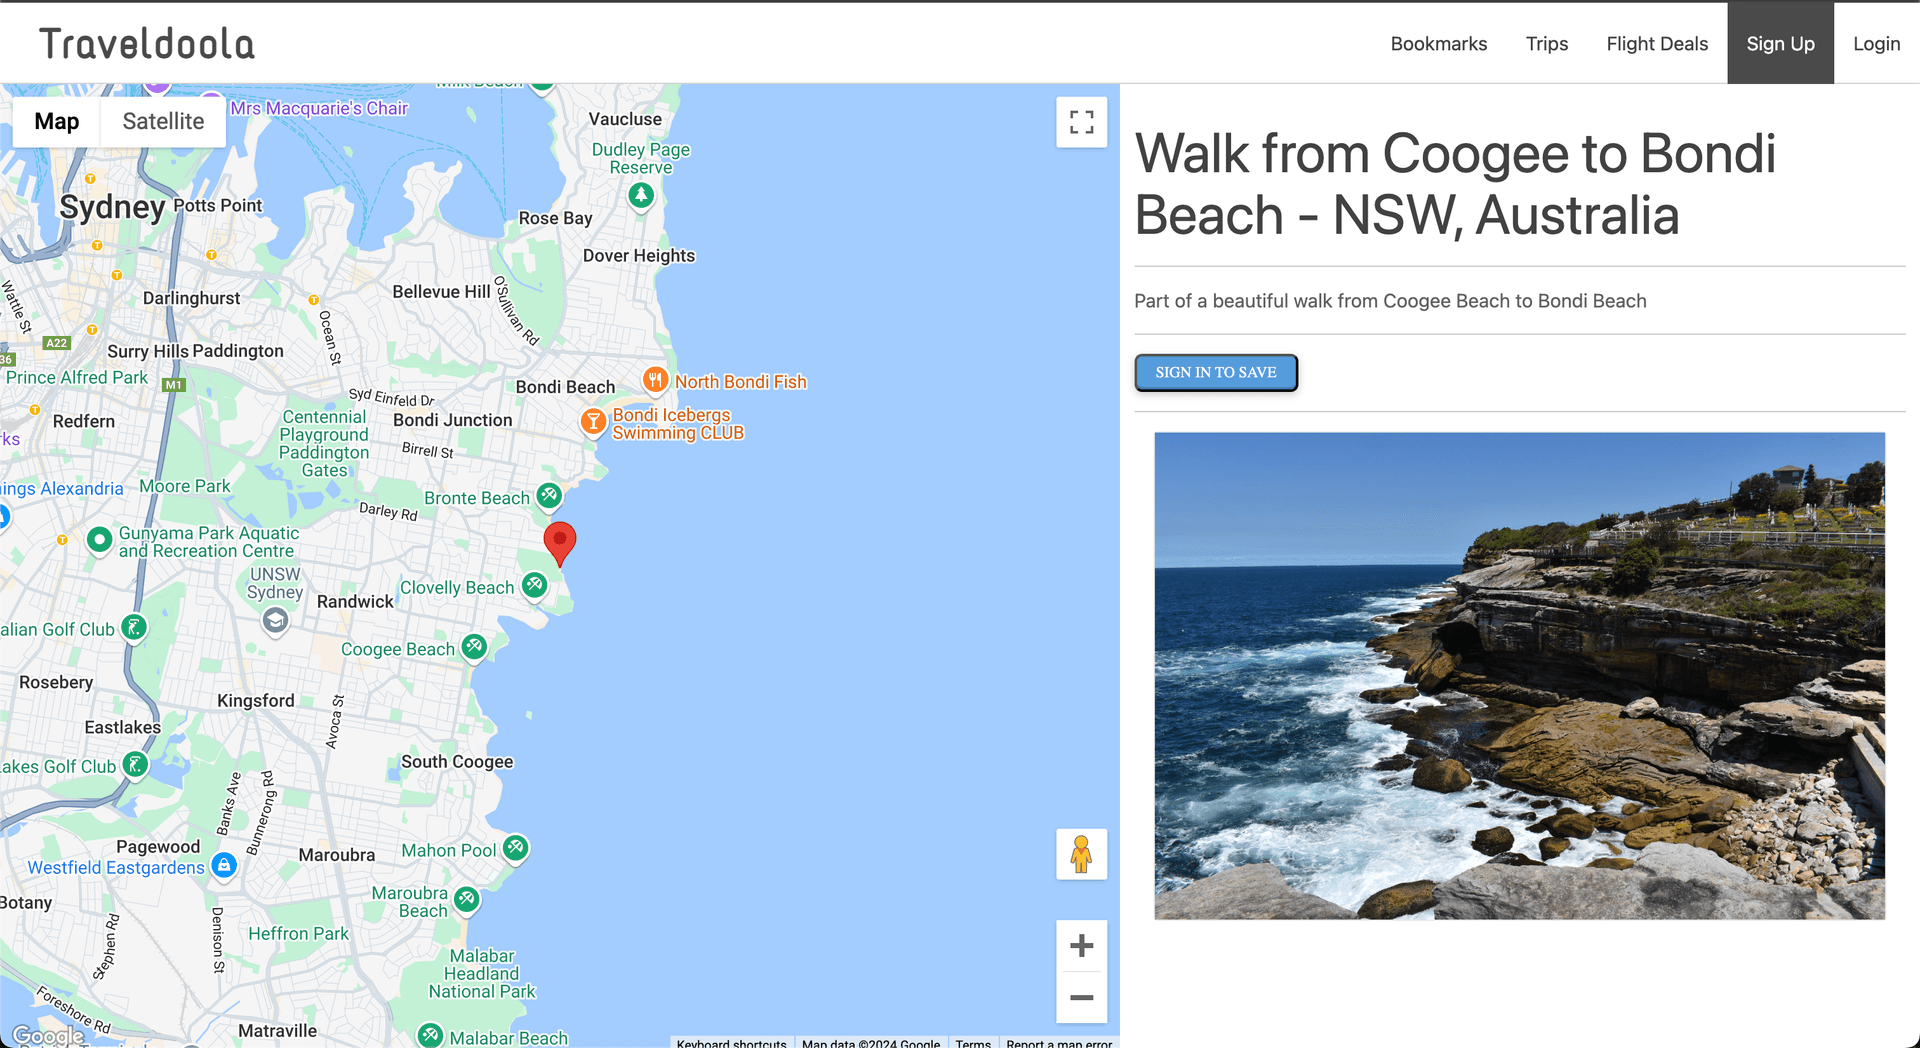Select the Clovelly Beach map marker

click(535, 585)
